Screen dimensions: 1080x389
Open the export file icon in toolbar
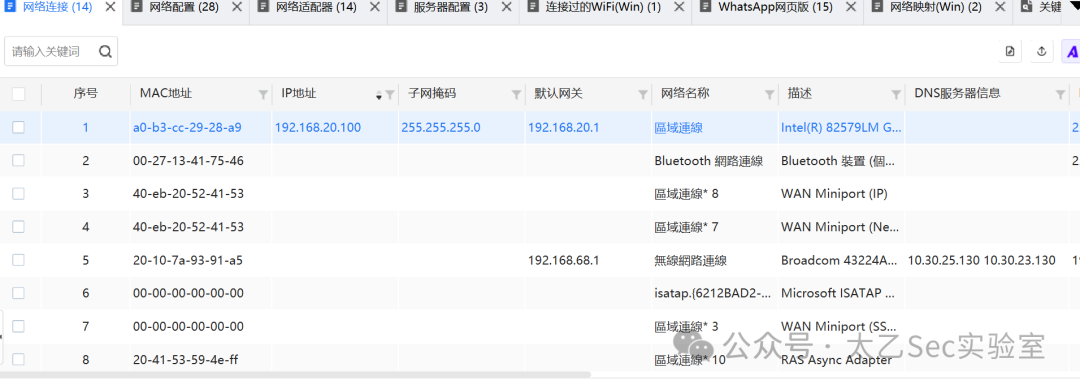(x=1010, y=52)
